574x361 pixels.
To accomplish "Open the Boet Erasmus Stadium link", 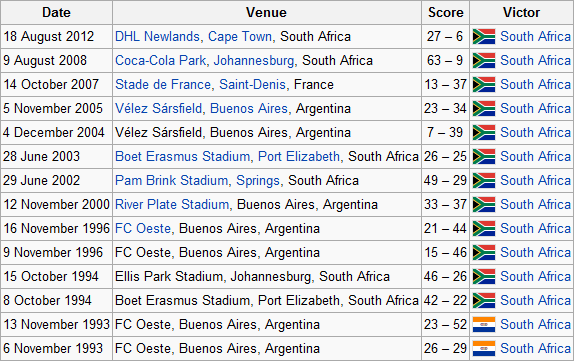I will (x=183, y=157).
